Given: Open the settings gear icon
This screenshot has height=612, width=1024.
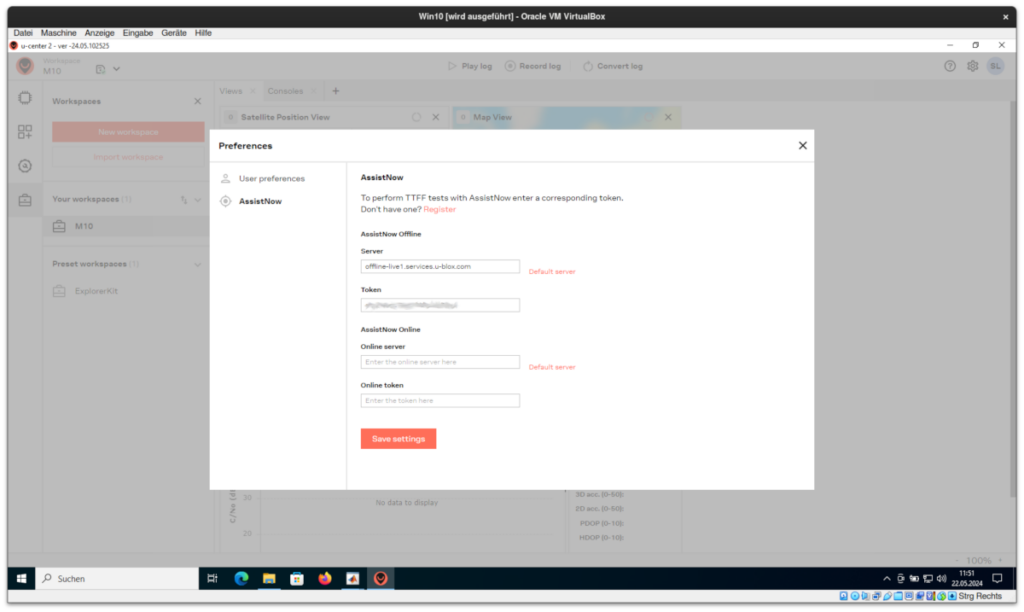Looking at the screenshot, I should coord(972,66).
